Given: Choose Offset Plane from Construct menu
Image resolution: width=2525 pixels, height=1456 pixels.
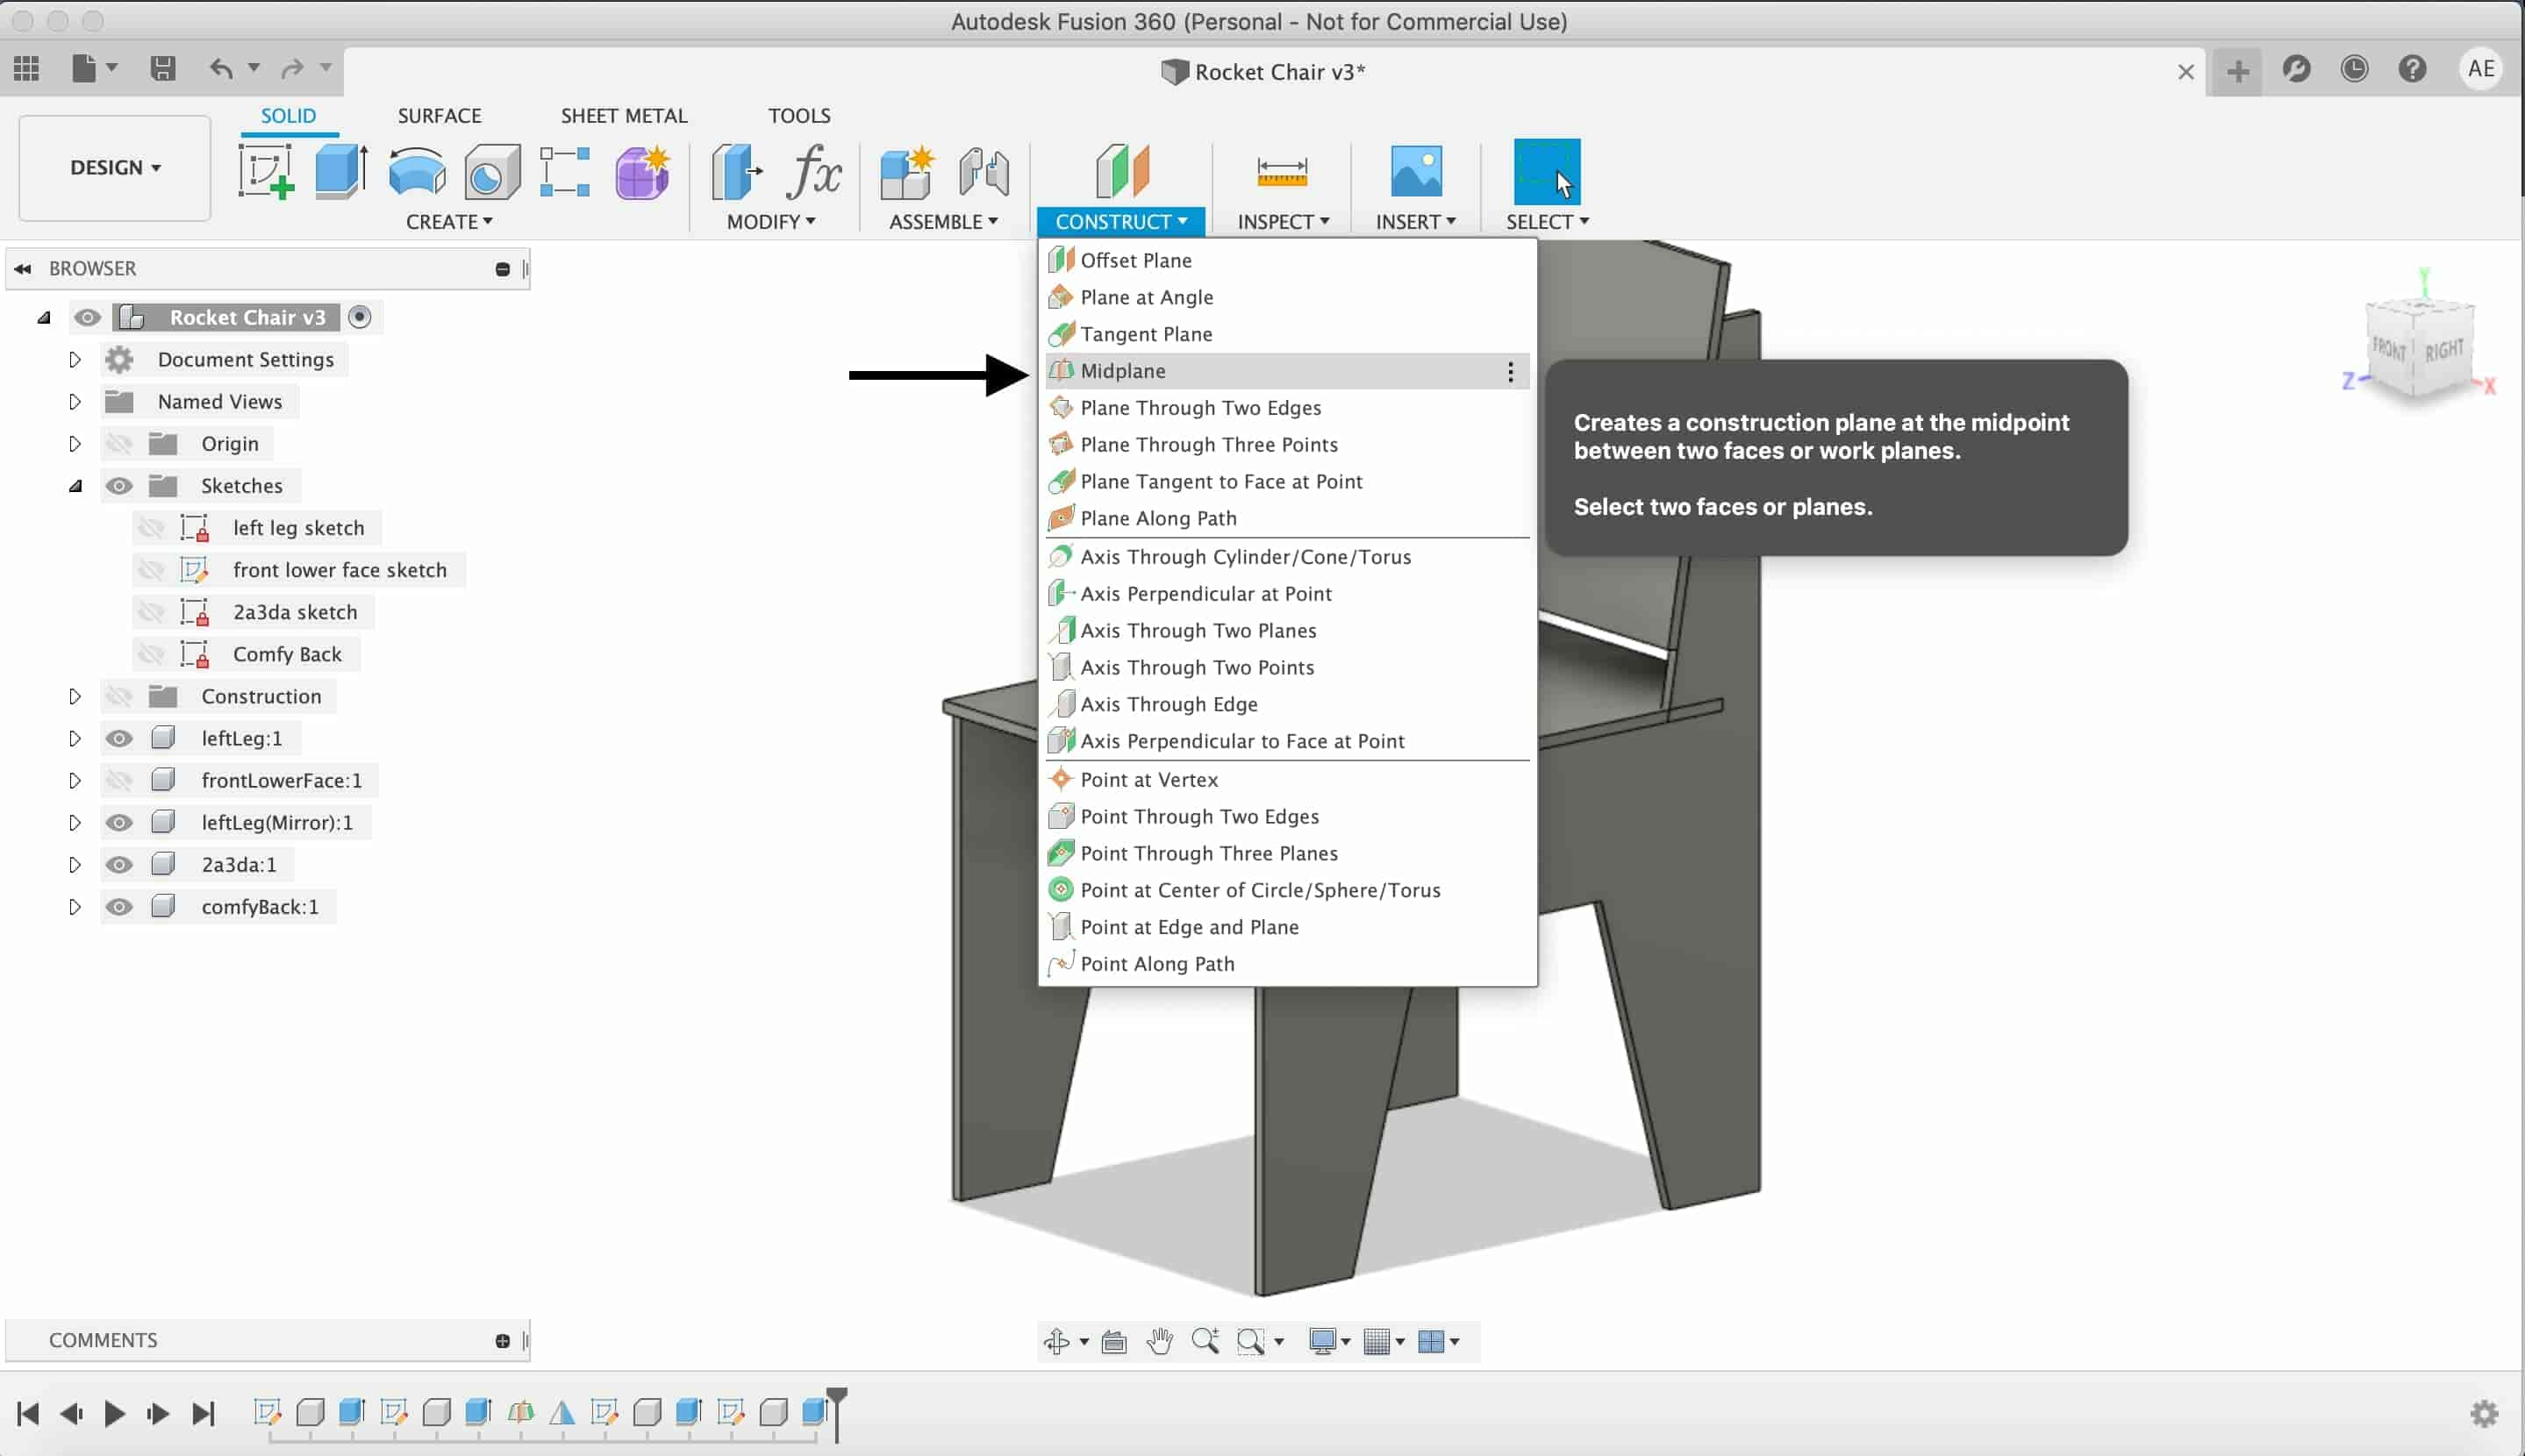Looking at the screenshot, I should point(1286,260).
